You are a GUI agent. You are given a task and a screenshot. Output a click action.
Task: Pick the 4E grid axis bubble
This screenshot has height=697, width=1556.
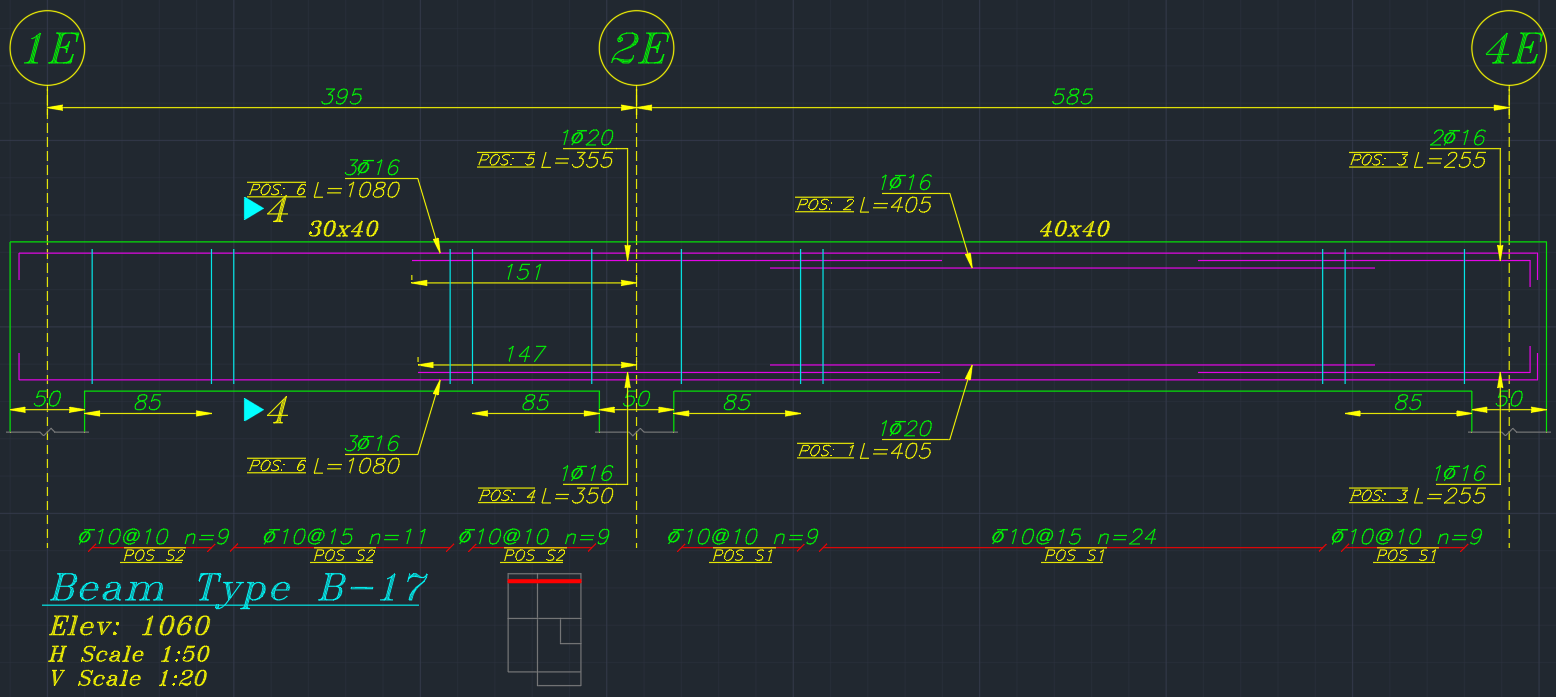tap(1510, 49)
